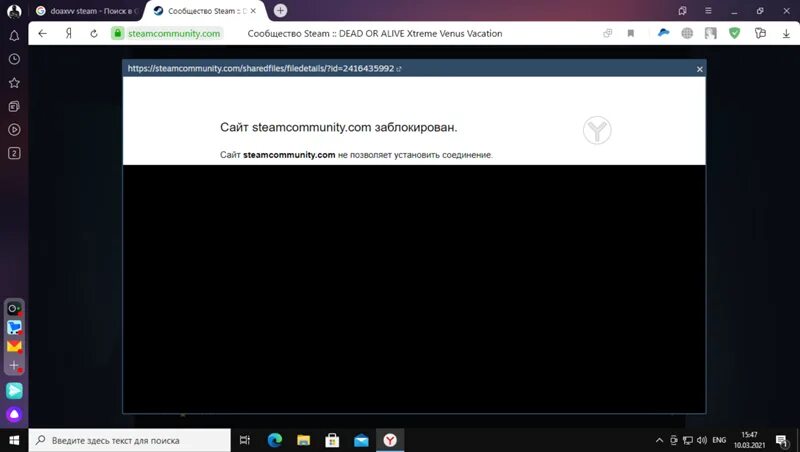Viewport: 800px width, 452px height.
Task: Bookmark this page with flag icon
Action: [631, 34]
